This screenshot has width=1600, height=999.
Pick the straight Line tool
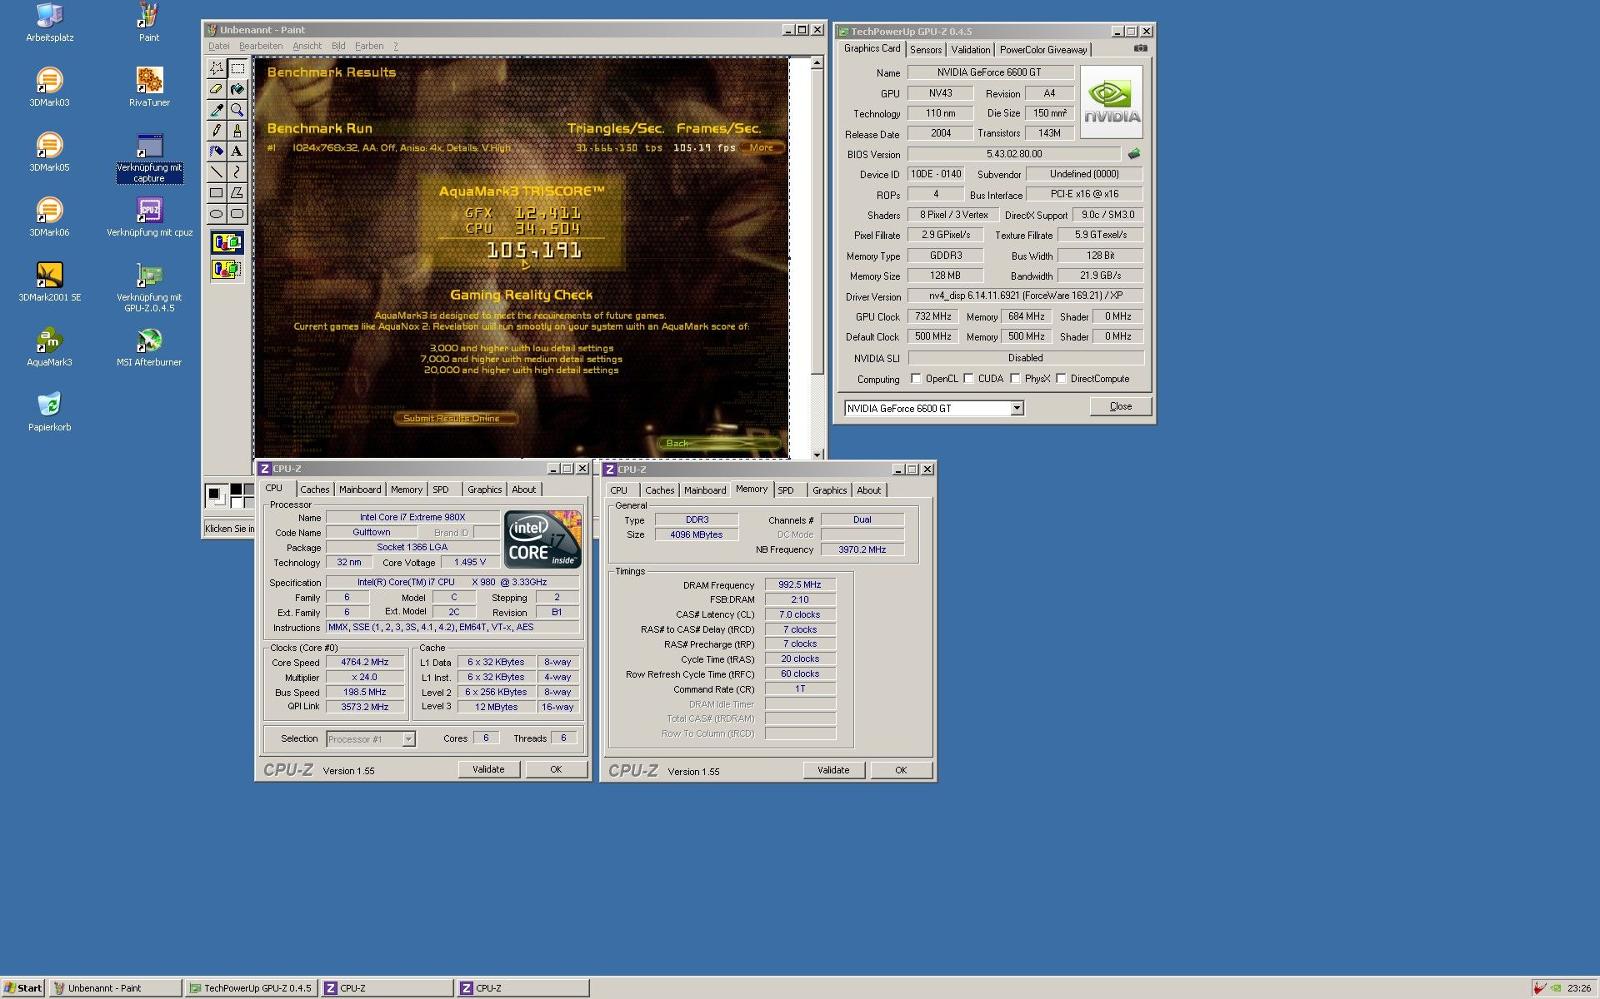pyautogui.click(x=216, y=172)
